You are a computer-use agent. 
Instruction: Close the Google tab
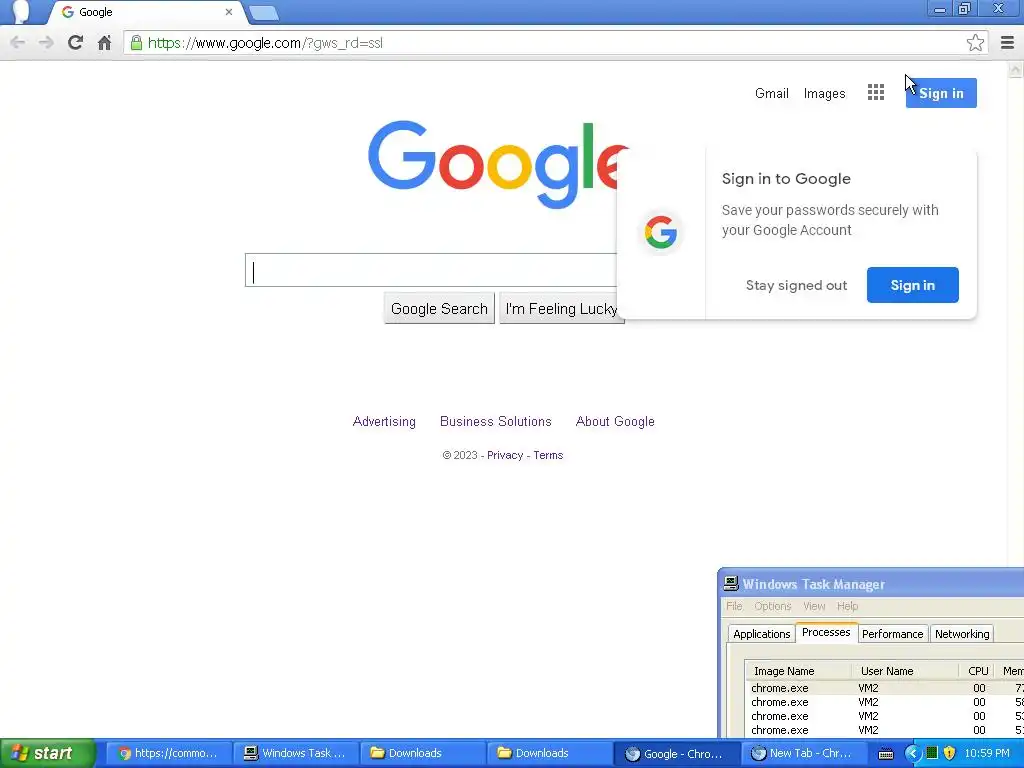[229, 12]
